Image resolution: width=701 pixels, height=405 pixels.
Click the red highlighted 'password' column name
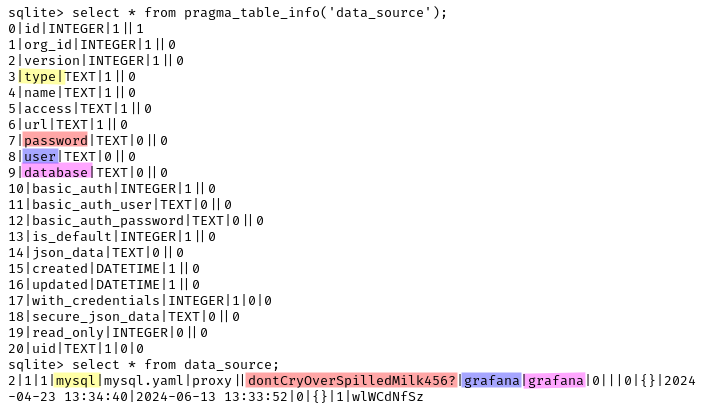coord(55,141)
